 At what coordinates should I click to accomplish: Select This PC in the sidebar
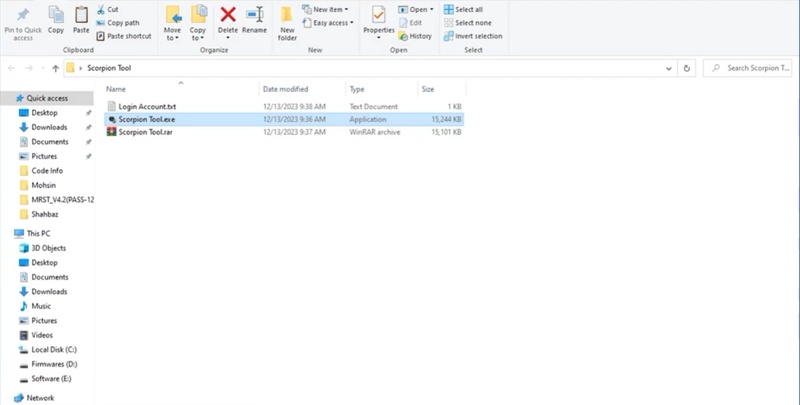point(38,233)
